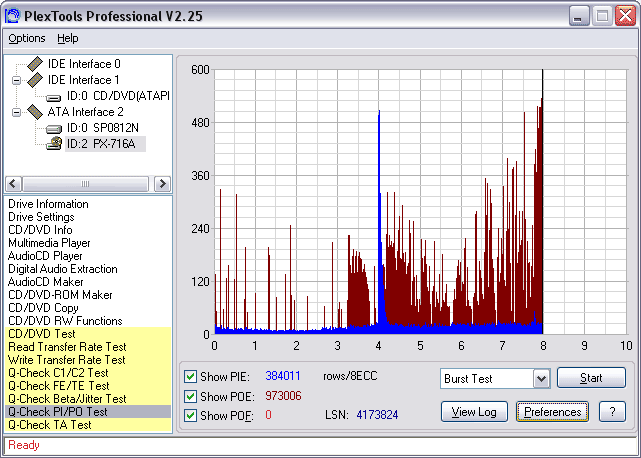Click the CD/DVD(ATAPI drive icon
This screenshot has width=641, height=458.
pyautogui.click(x=54, y=97)
